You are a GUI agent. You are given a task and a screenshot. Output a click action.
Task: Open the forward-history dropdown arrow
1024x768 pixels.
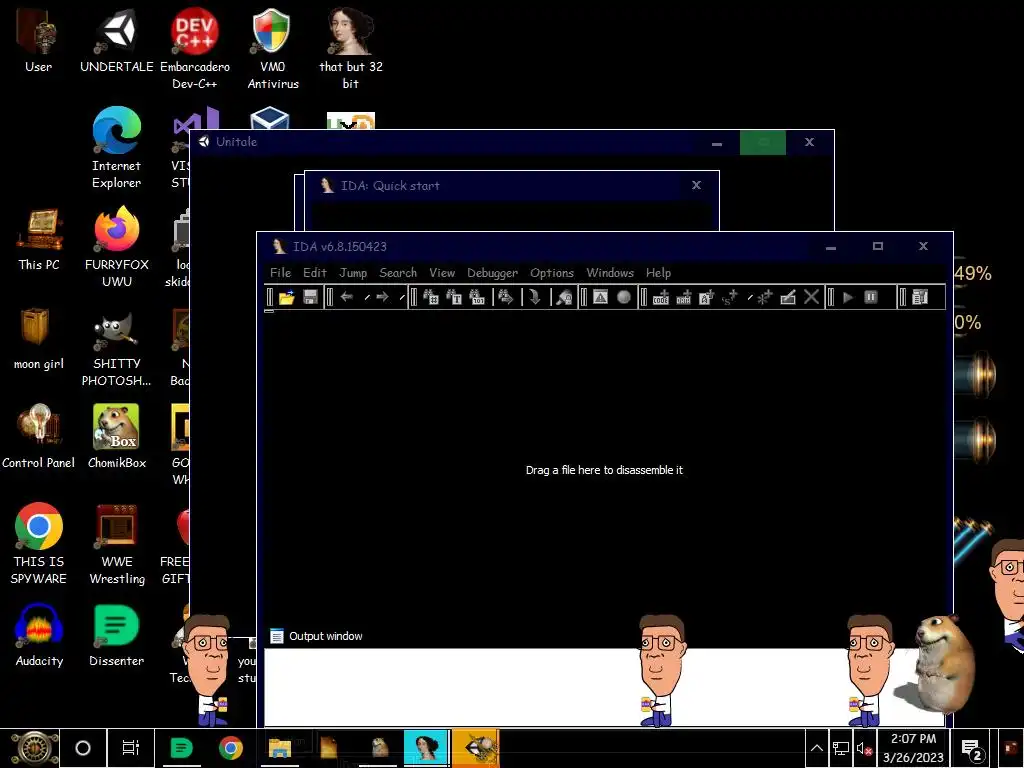click(402, 298)
